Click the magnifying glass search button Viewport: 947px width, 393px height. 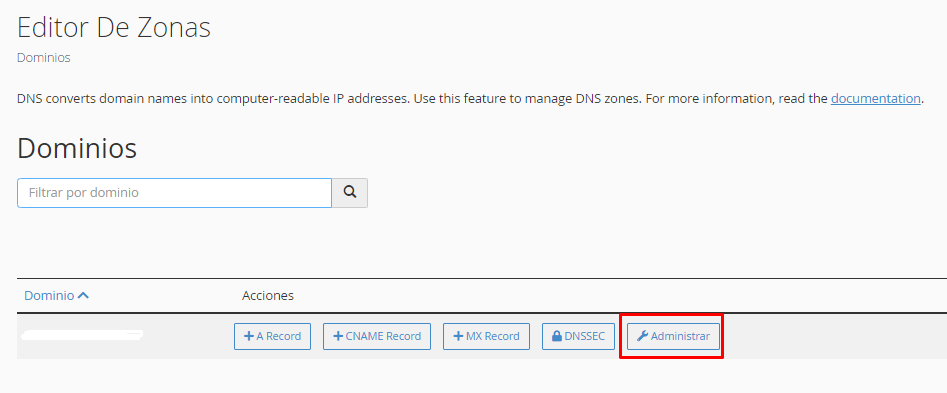pos(350,193)
